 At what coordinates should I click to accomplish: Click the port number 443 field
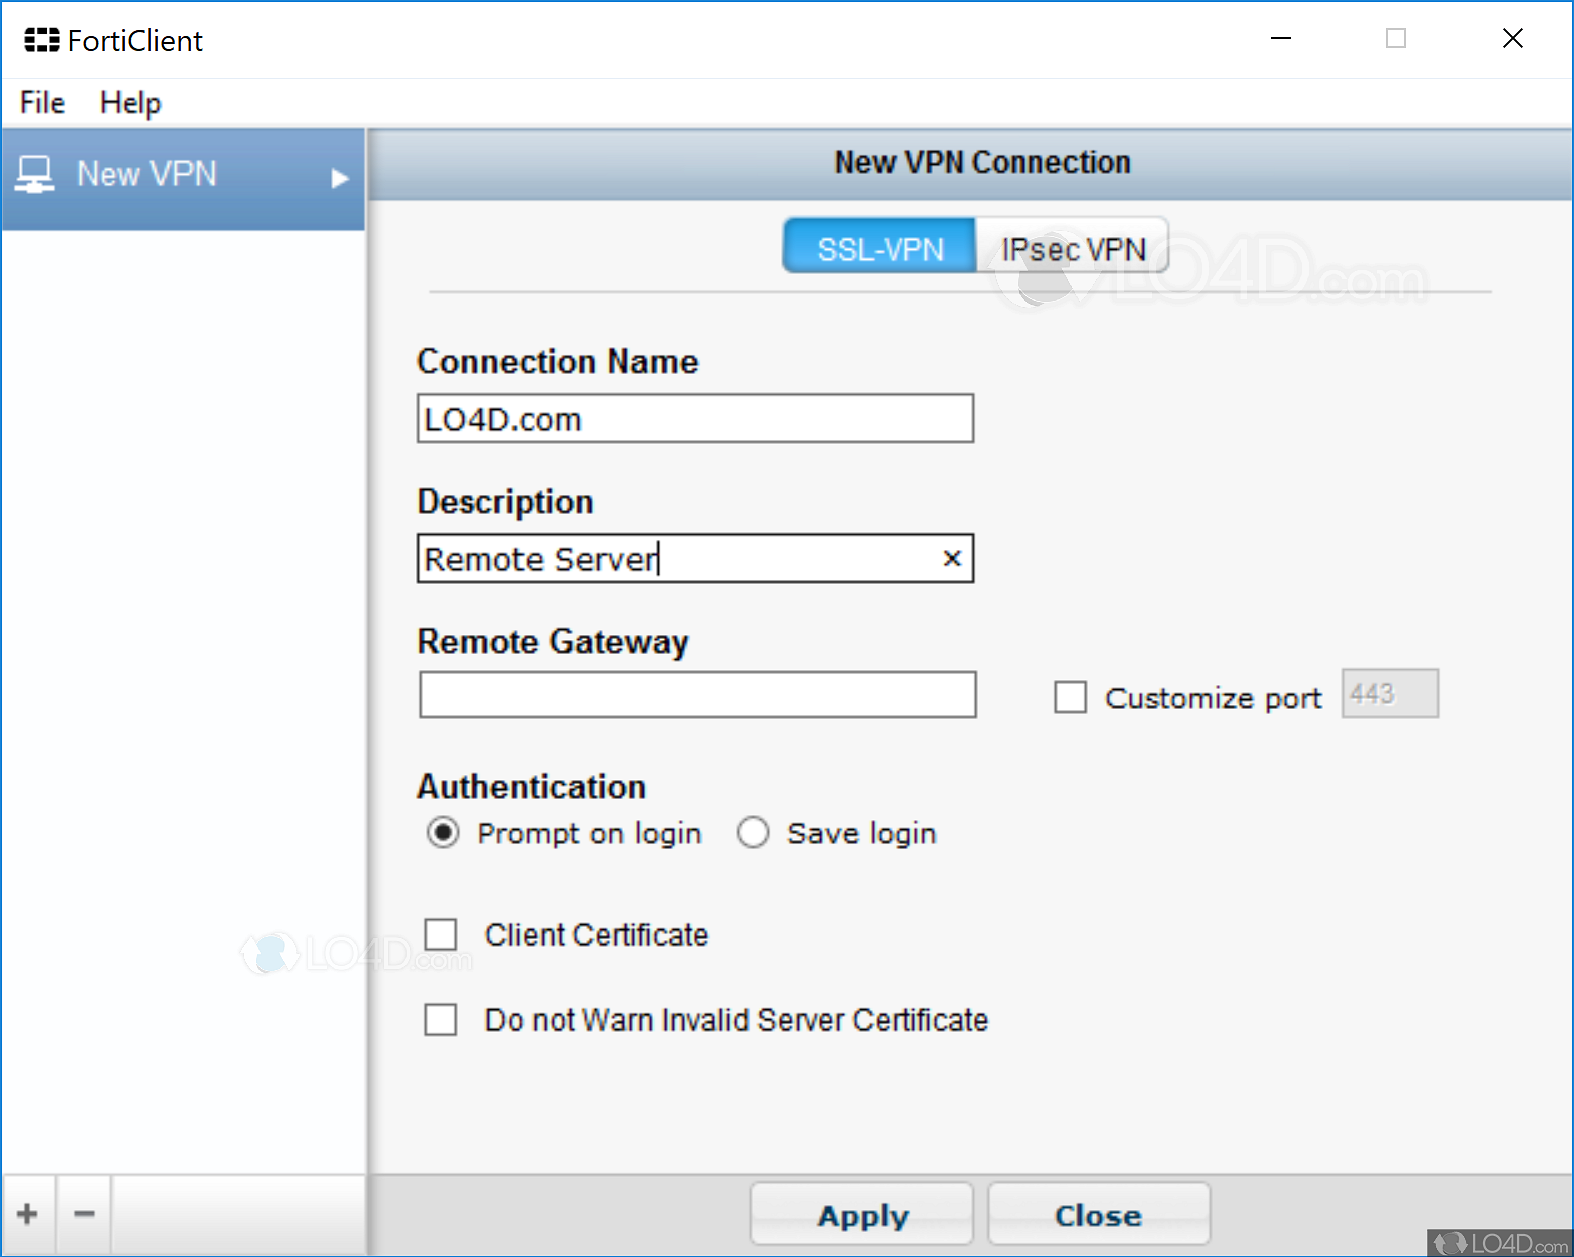tap(1389, 694)
